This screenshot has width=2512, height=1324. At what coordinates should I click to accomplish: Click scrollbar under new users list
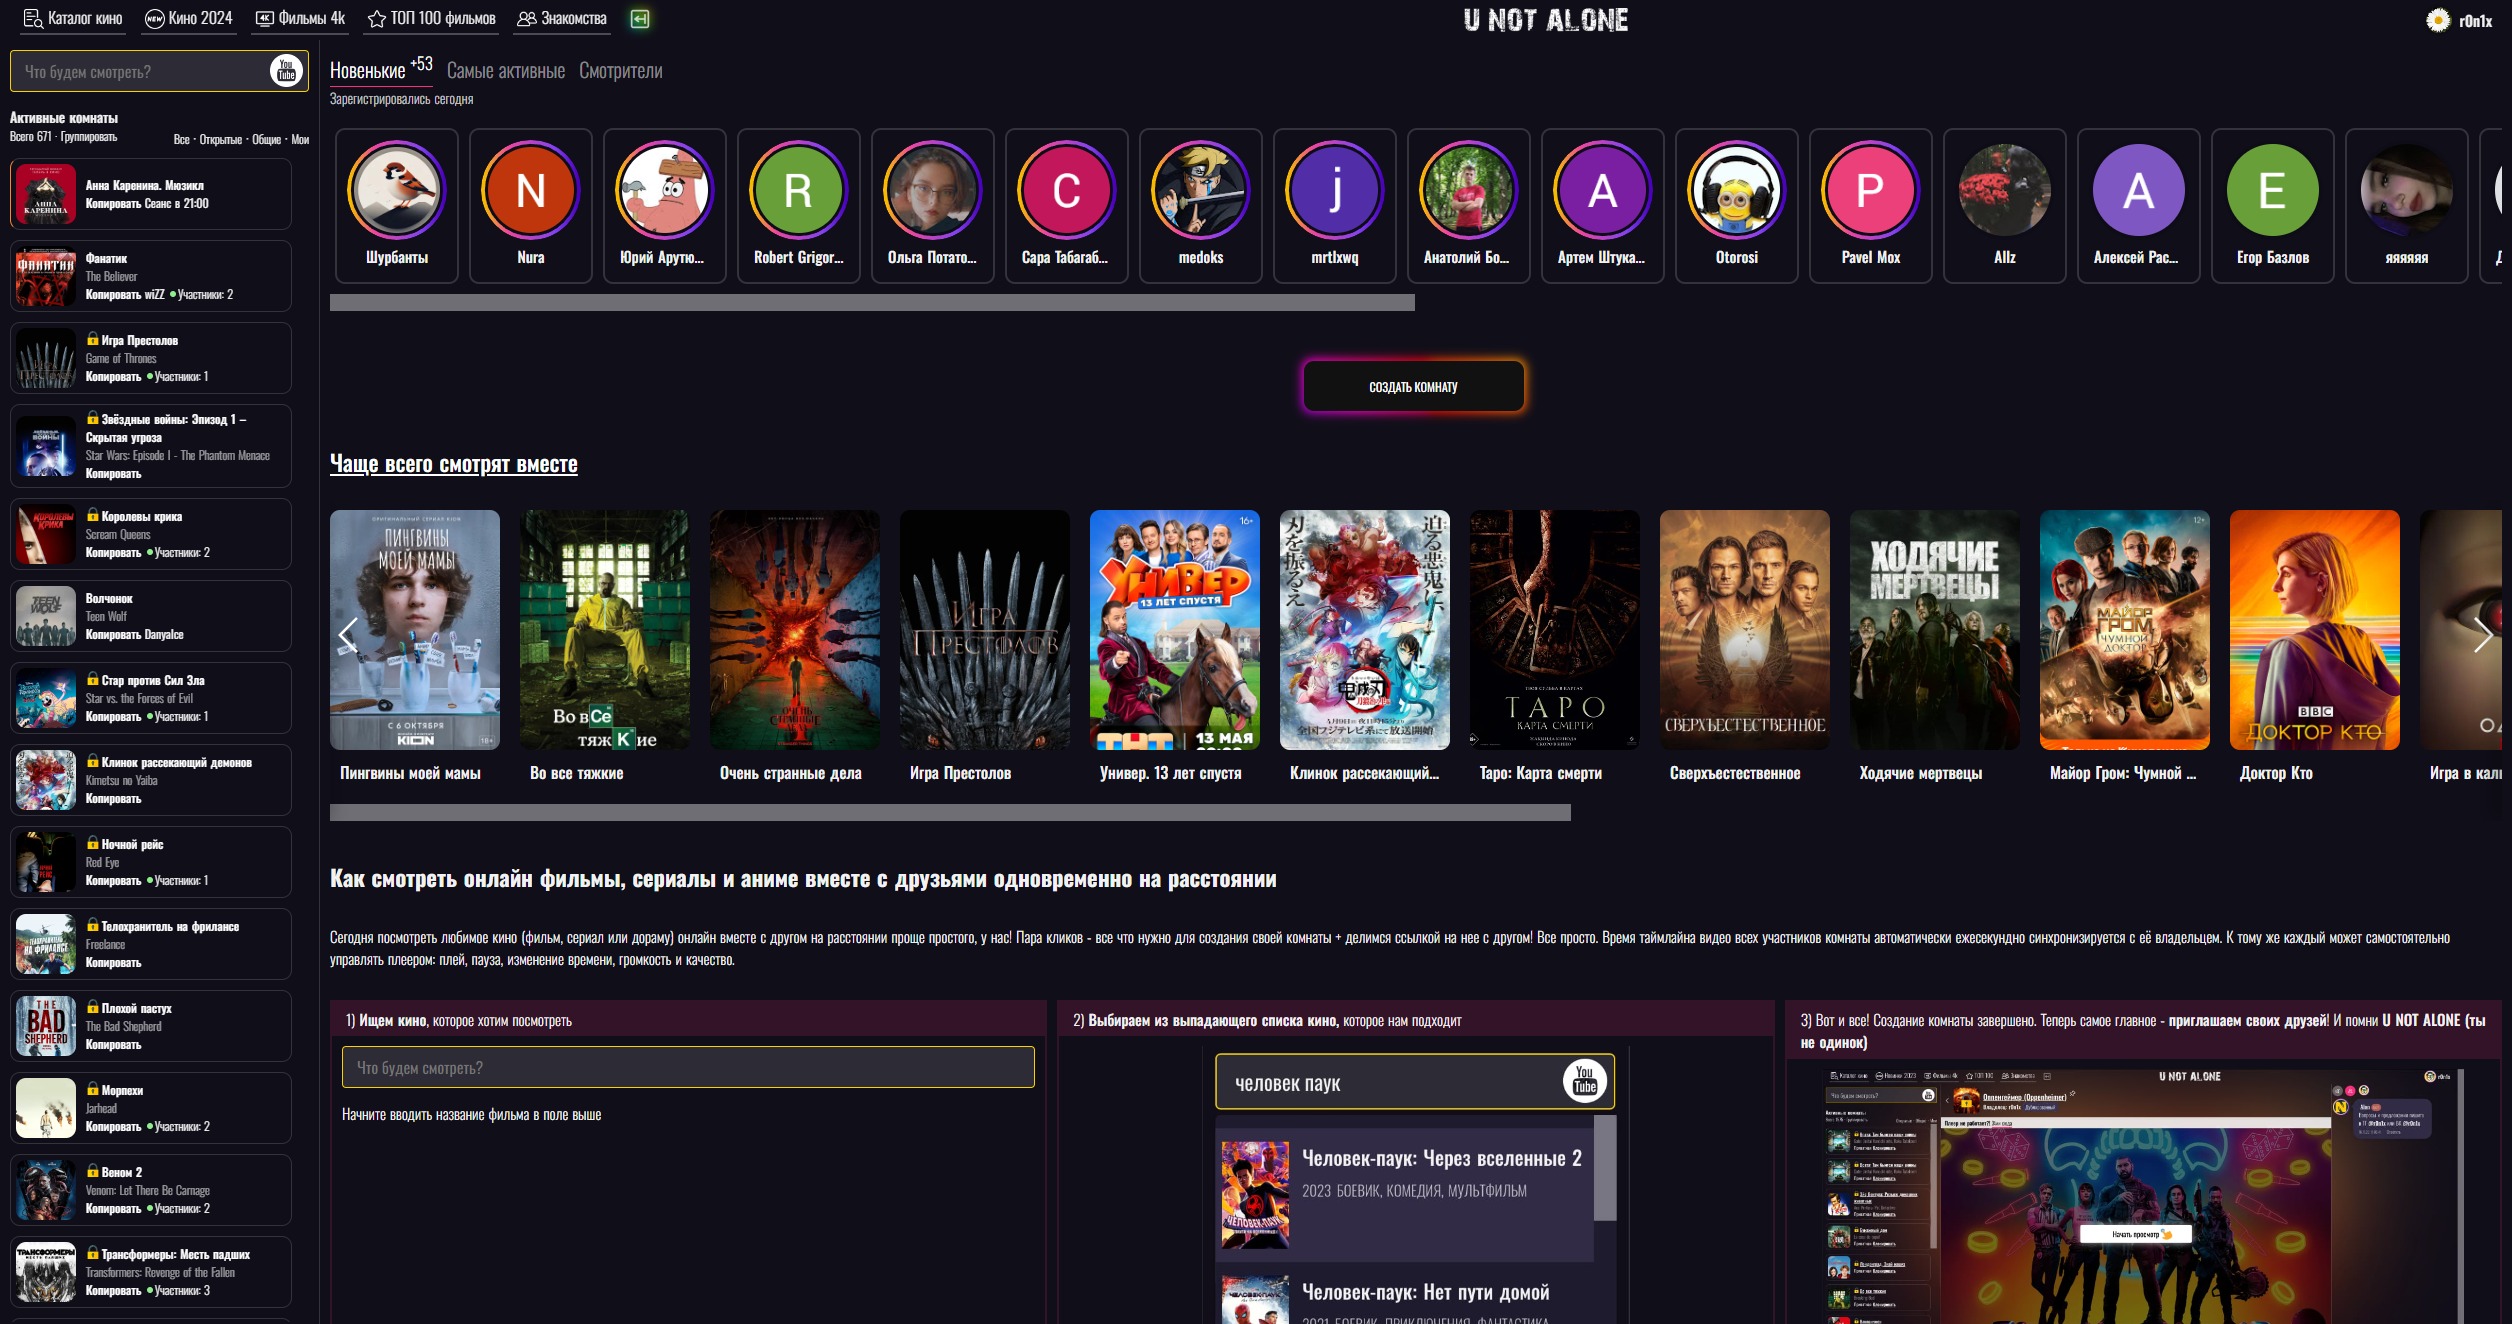[x=872, y=303]
